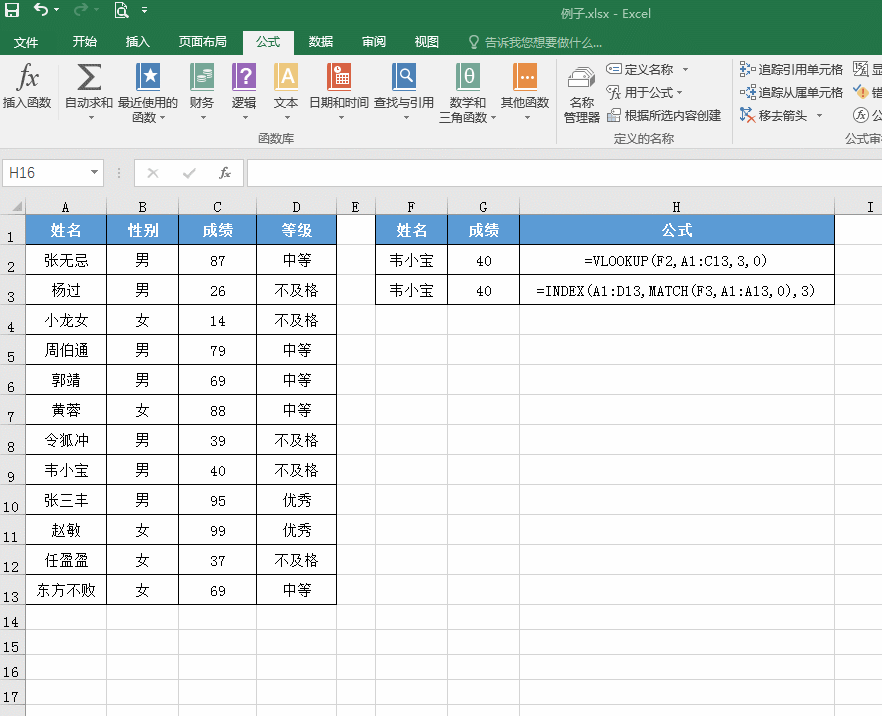Open the 其他函数 icon
The image size is (882, 716).
click(525, 77)
